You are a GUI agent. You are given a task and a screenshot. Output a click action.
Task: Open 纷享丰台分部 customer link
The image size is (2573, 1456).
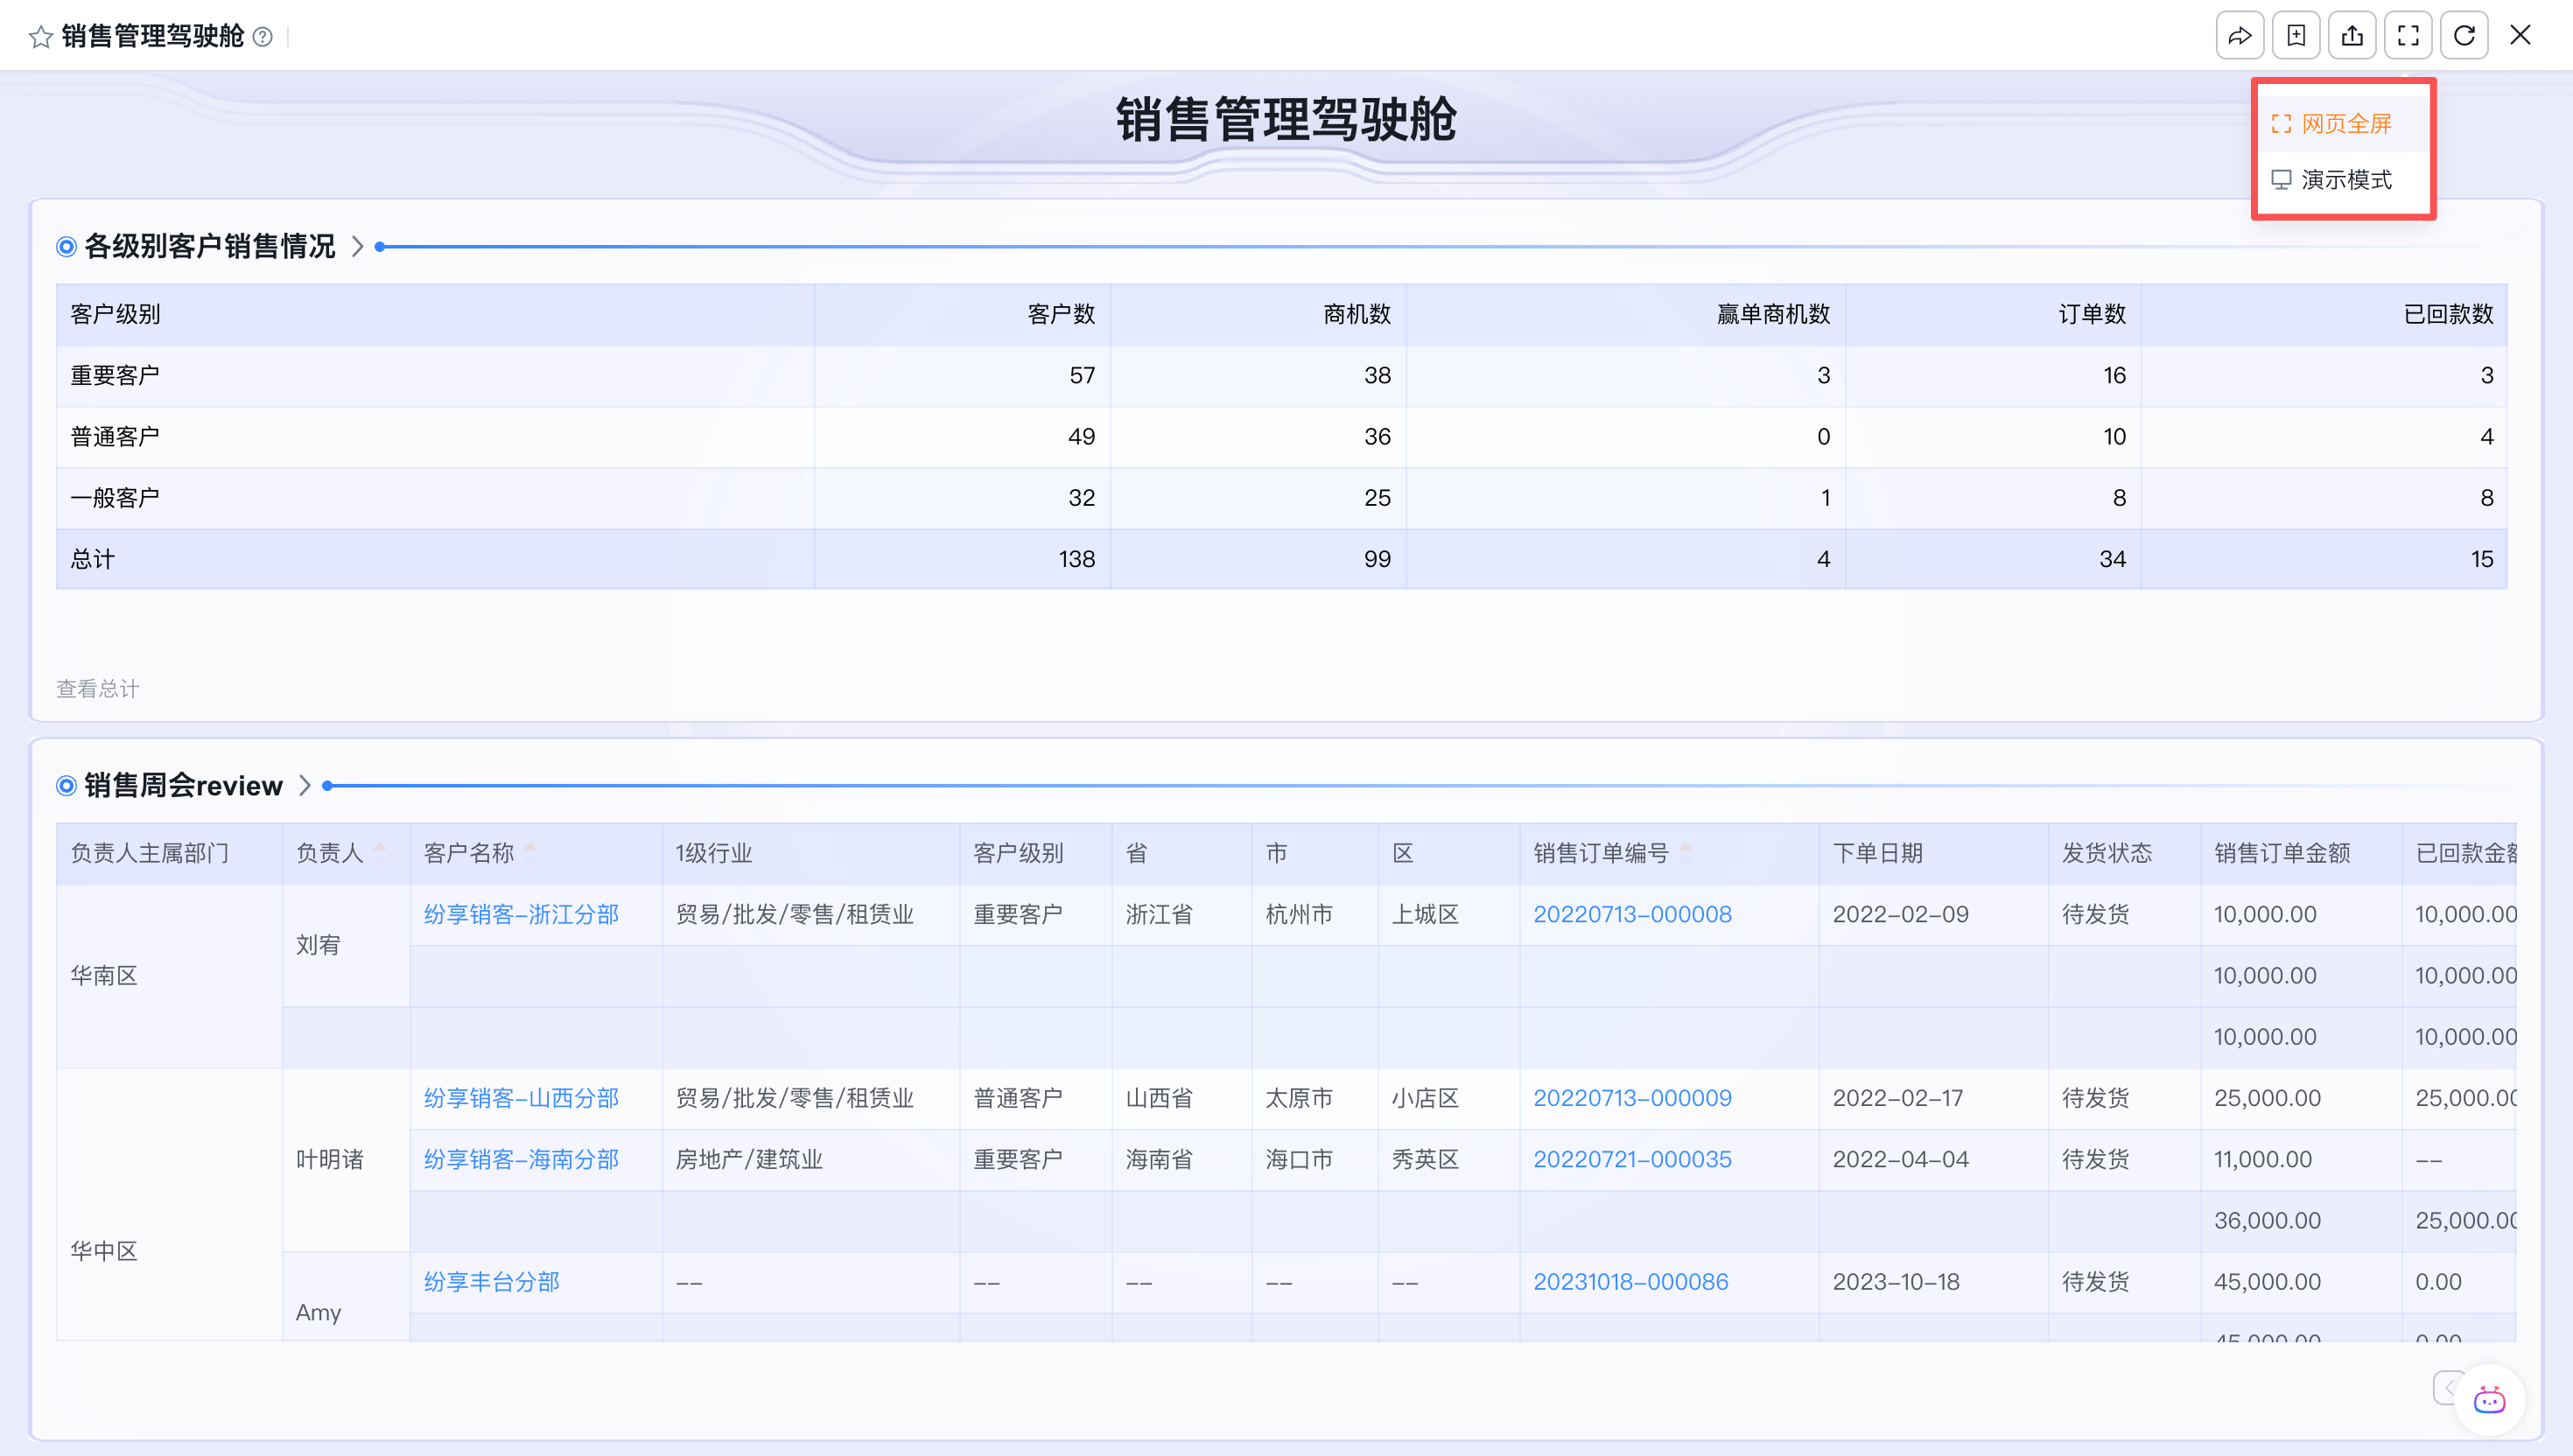(x=491, y=1282)
